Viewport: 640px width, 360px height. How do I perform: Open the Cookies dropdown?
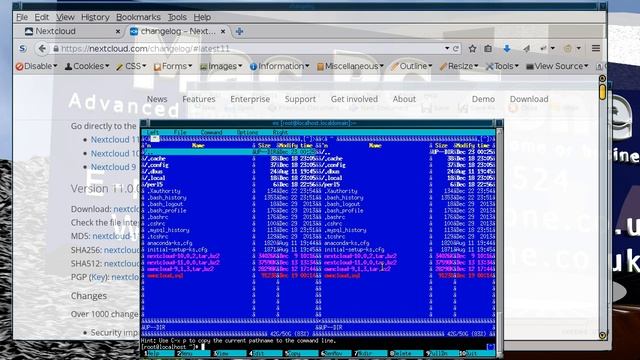click(x=87, y=66)
